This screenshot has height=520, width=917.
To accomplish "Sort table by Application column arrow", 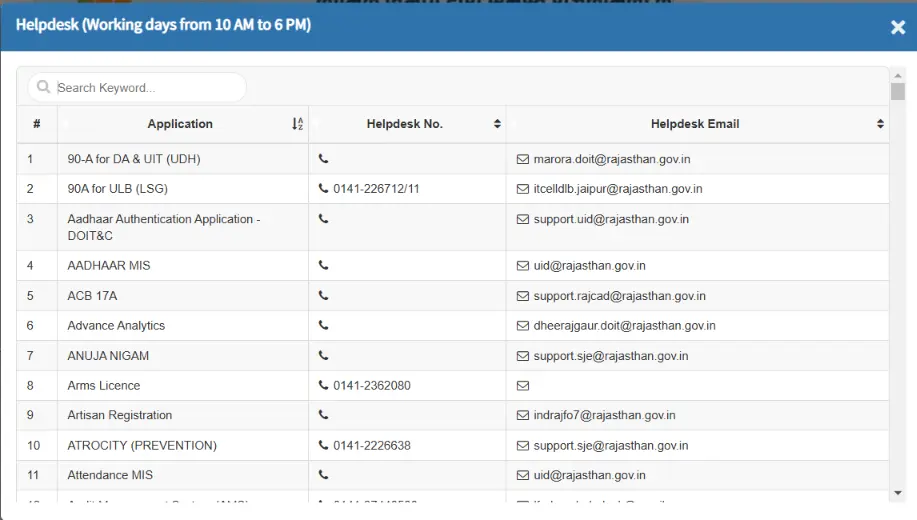I will 297,124.
